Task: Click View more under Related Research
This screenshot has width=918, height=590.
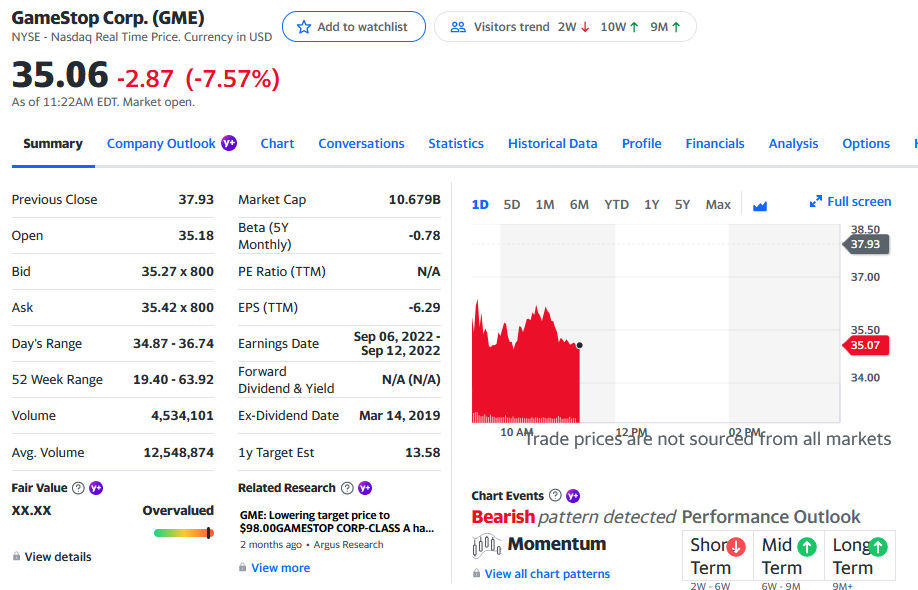Action: tap(280, 568)
